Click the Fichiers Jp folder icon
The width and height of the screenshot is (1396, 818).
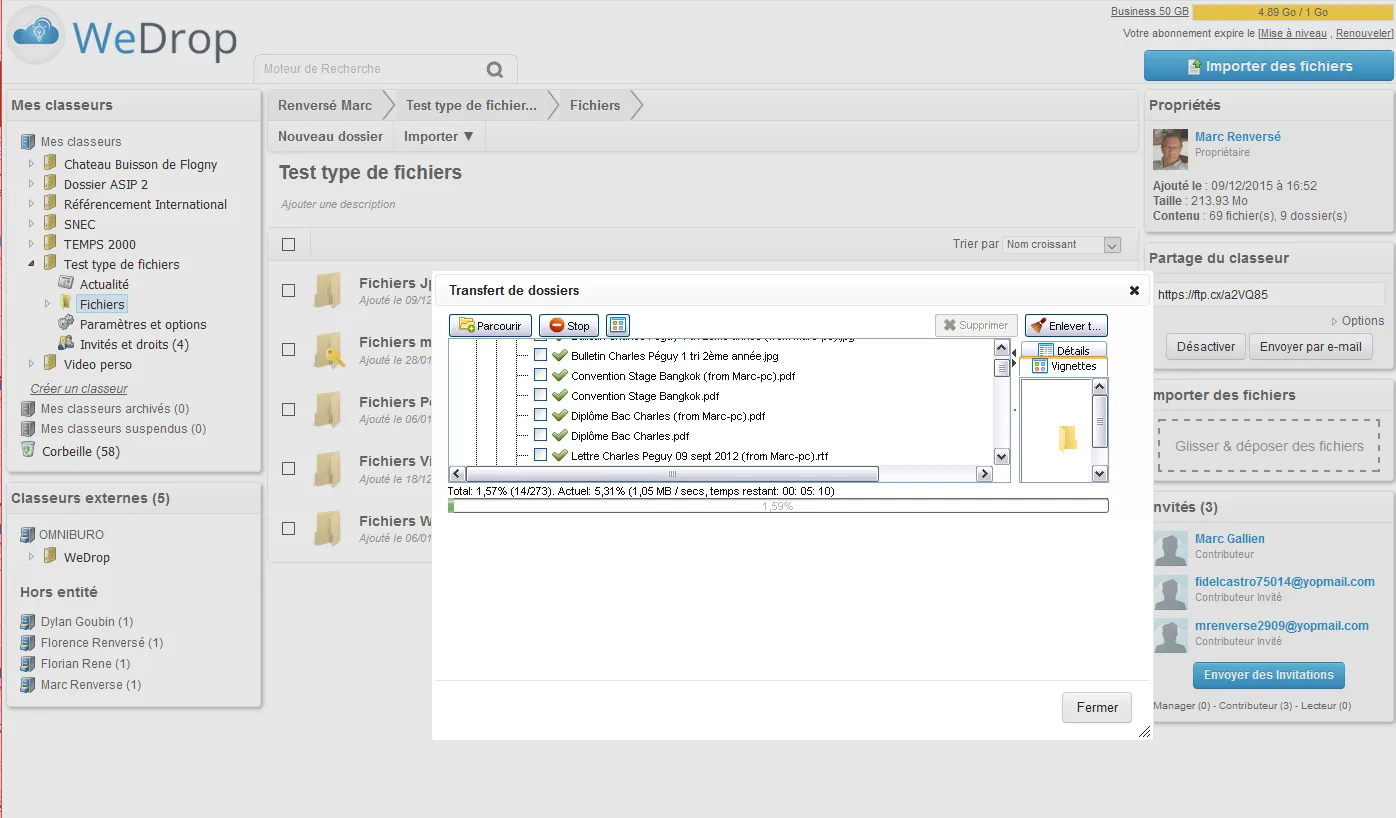[329, 290]
